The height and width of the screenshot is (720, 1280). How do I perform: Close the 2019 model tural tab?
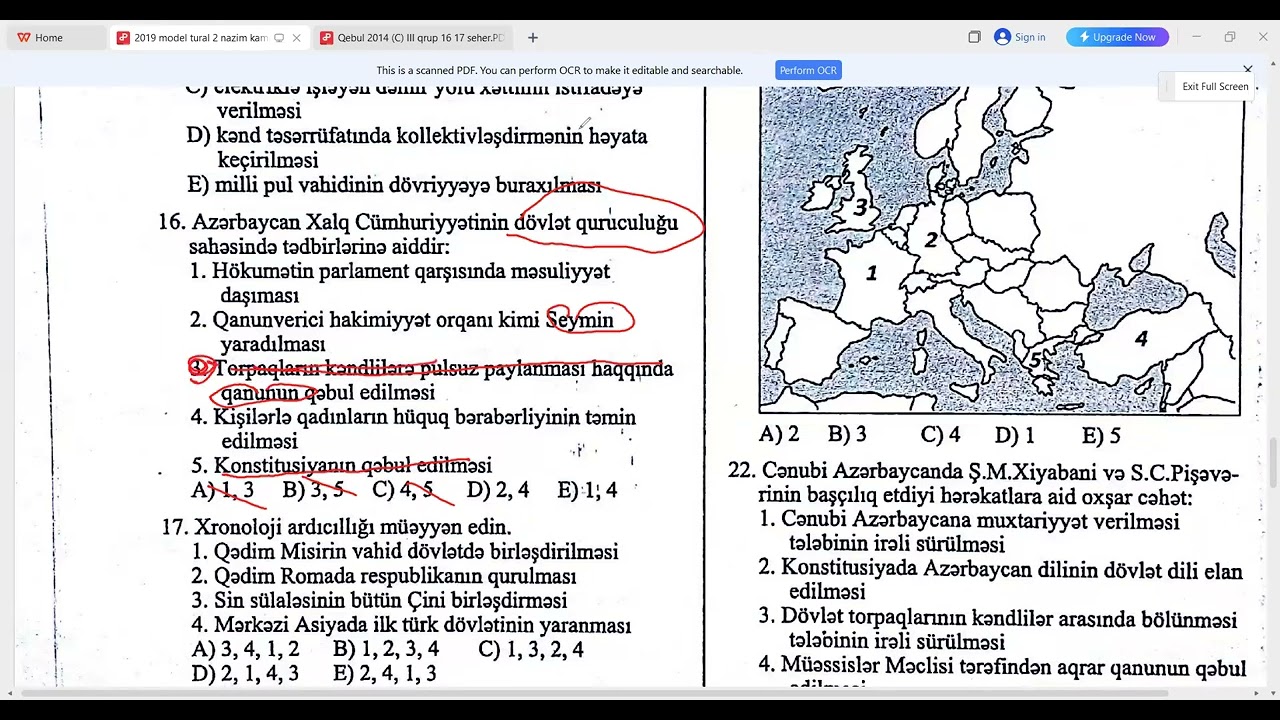coord(297,38)
